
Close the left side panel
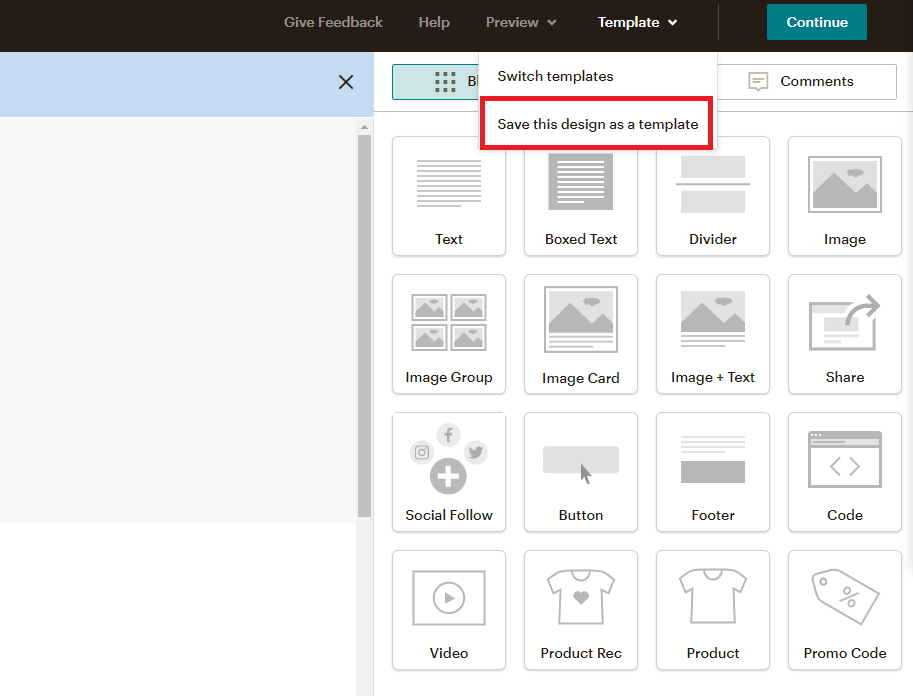(345, 83)
